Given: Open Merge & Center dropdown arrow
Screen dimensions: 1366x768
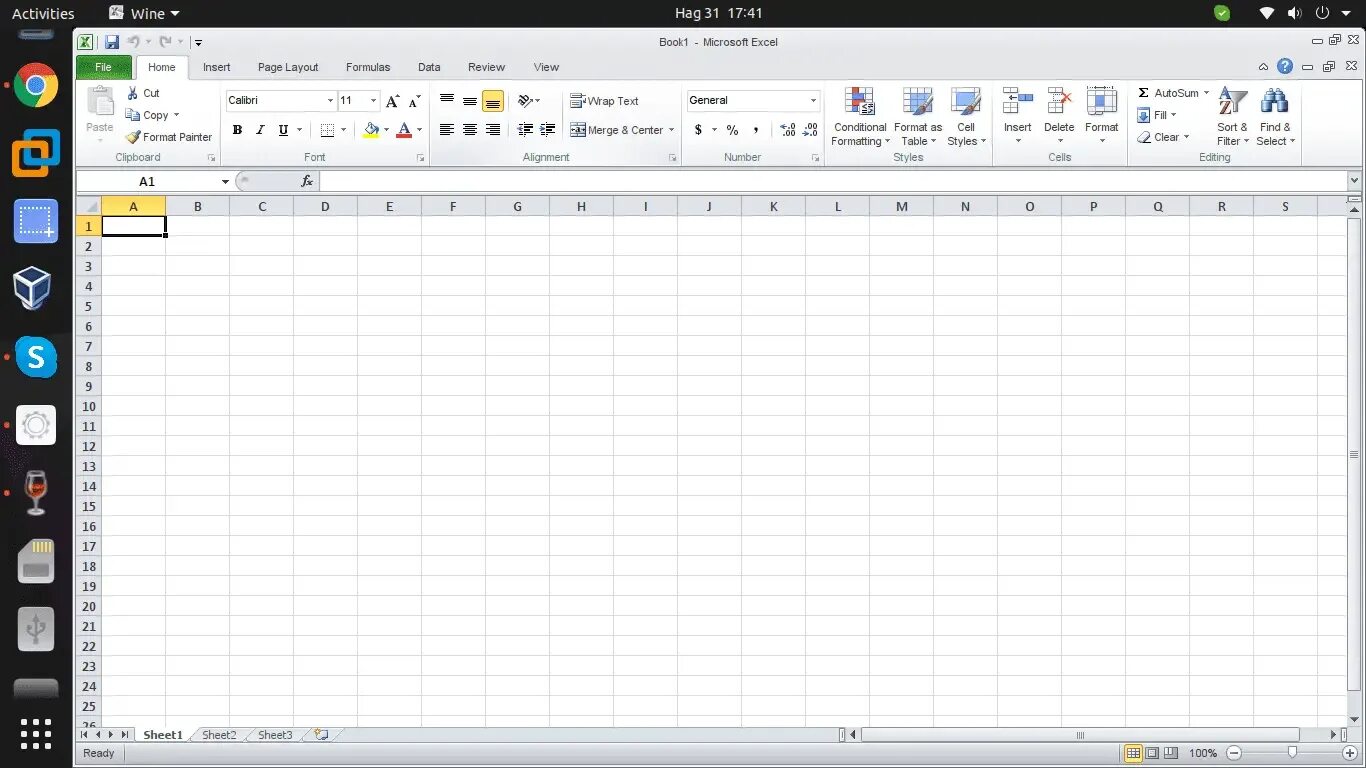Looking at the screenshot, I should [671, 130].
